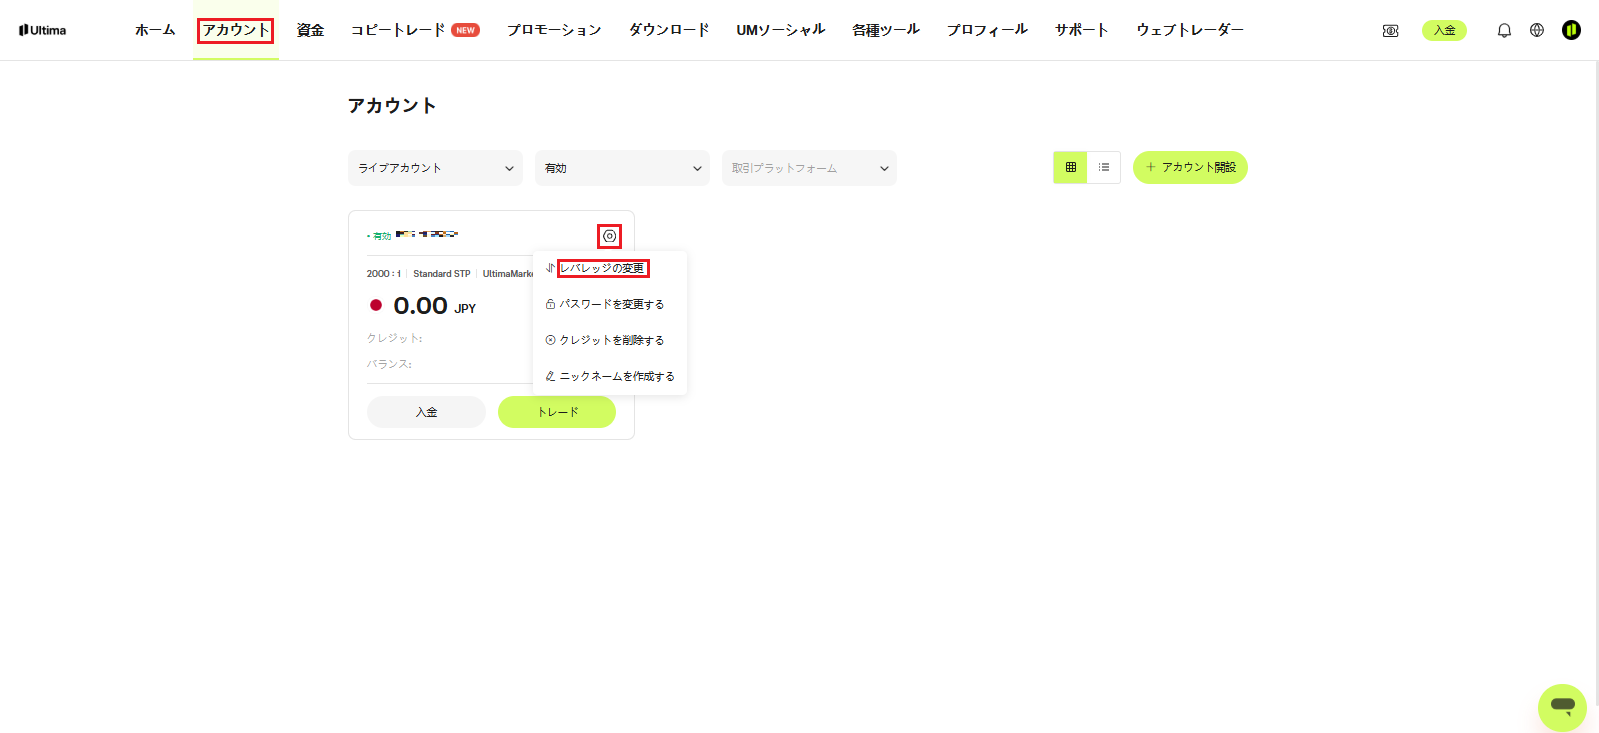Open the user profile avatar
The image size is (1599, 733).
1572,30
